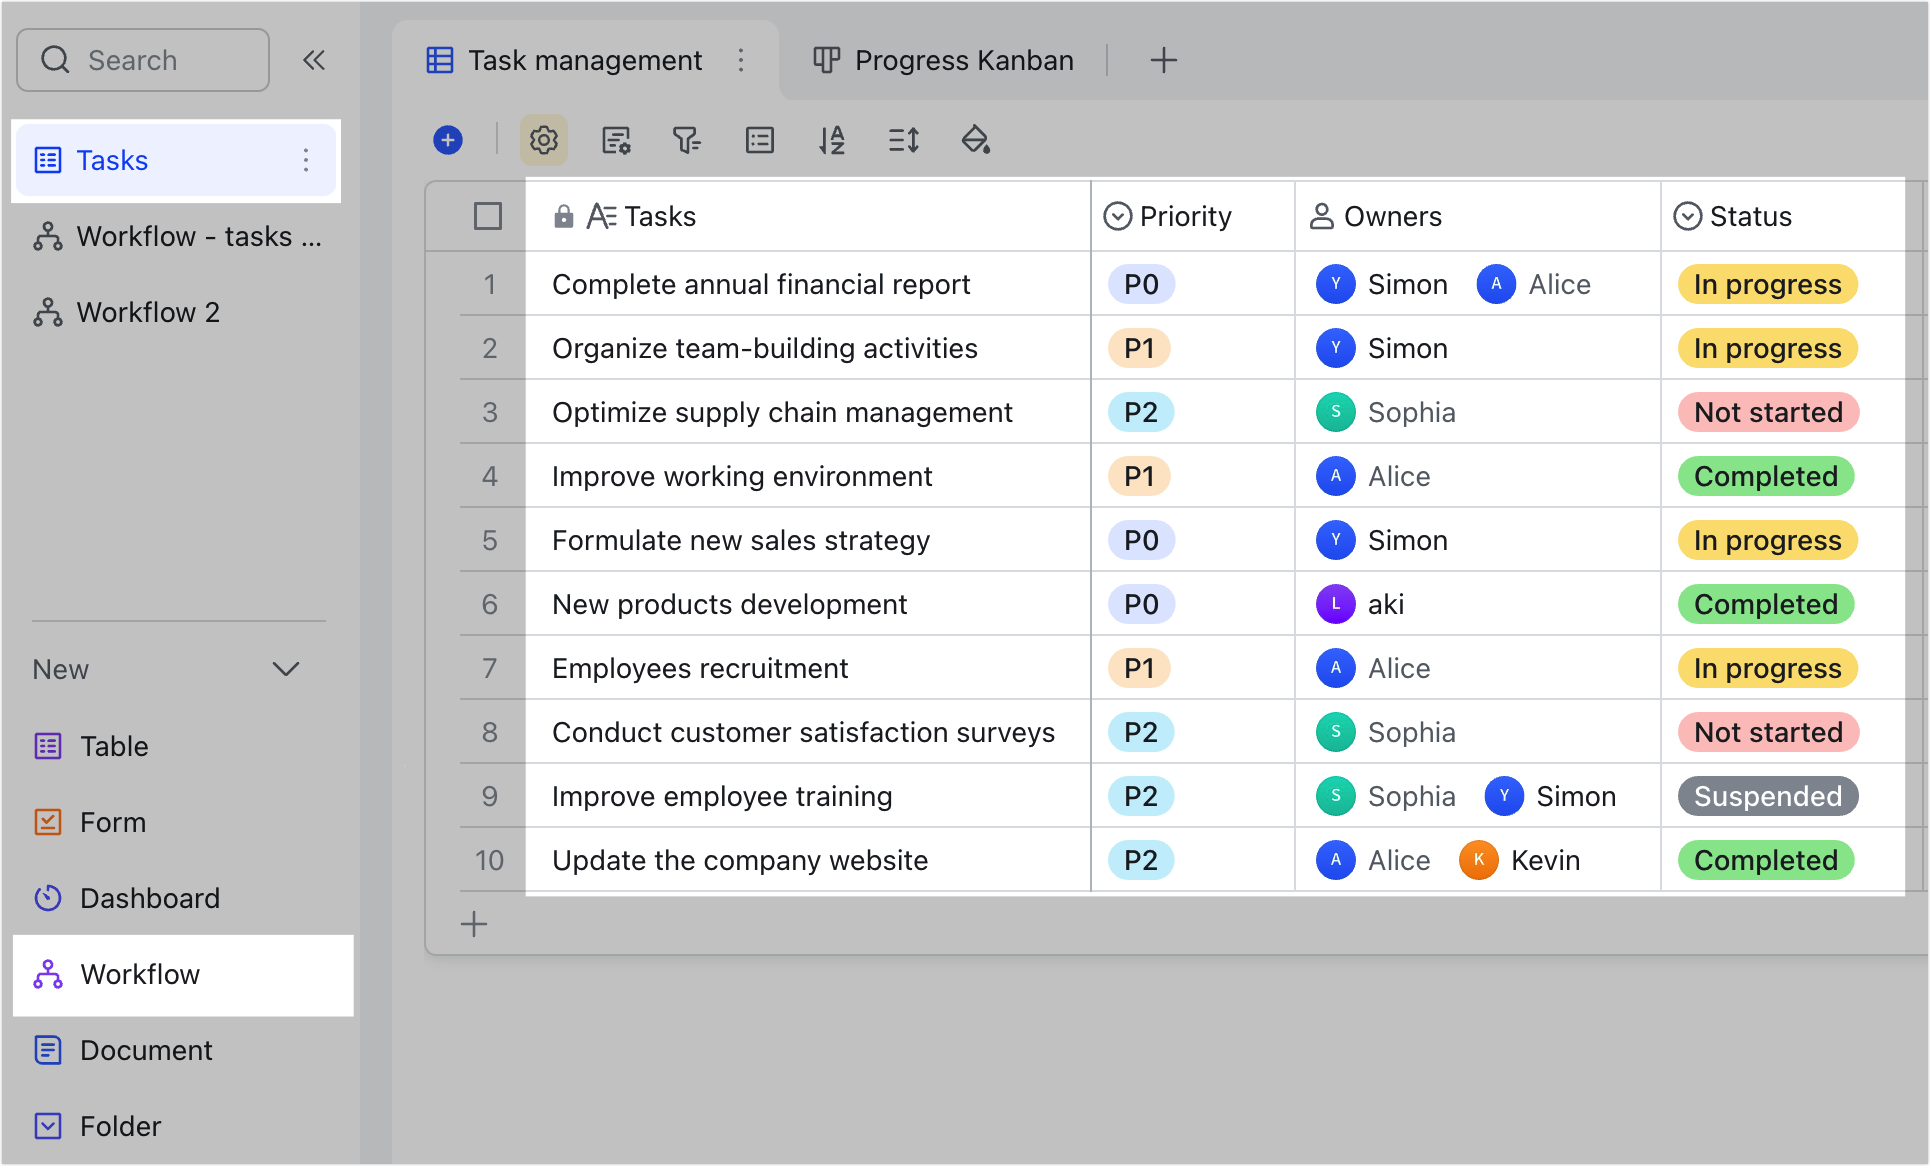The width and height of the screenshot is (1930, 1166).
Task: Click the blue add record plus icon
Action: 448,140
